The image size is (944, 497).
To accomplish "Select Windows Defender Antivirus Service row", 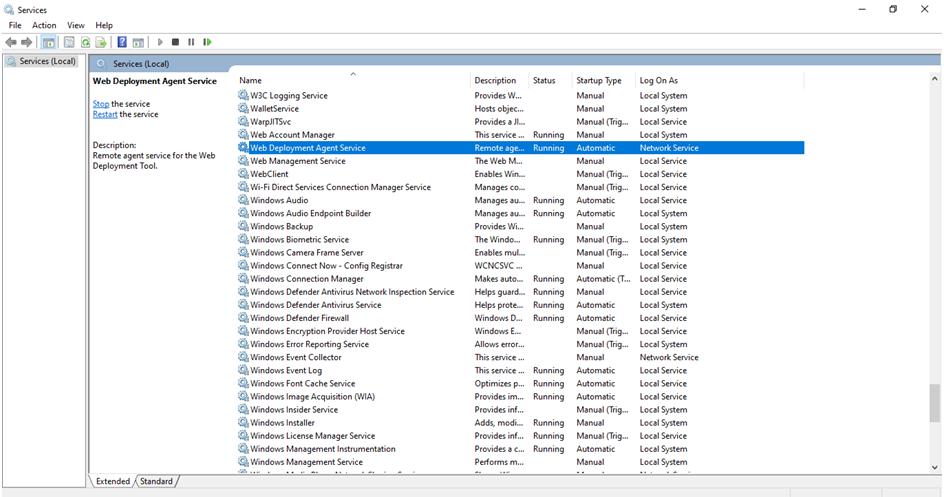I will (x=520, y=305).
